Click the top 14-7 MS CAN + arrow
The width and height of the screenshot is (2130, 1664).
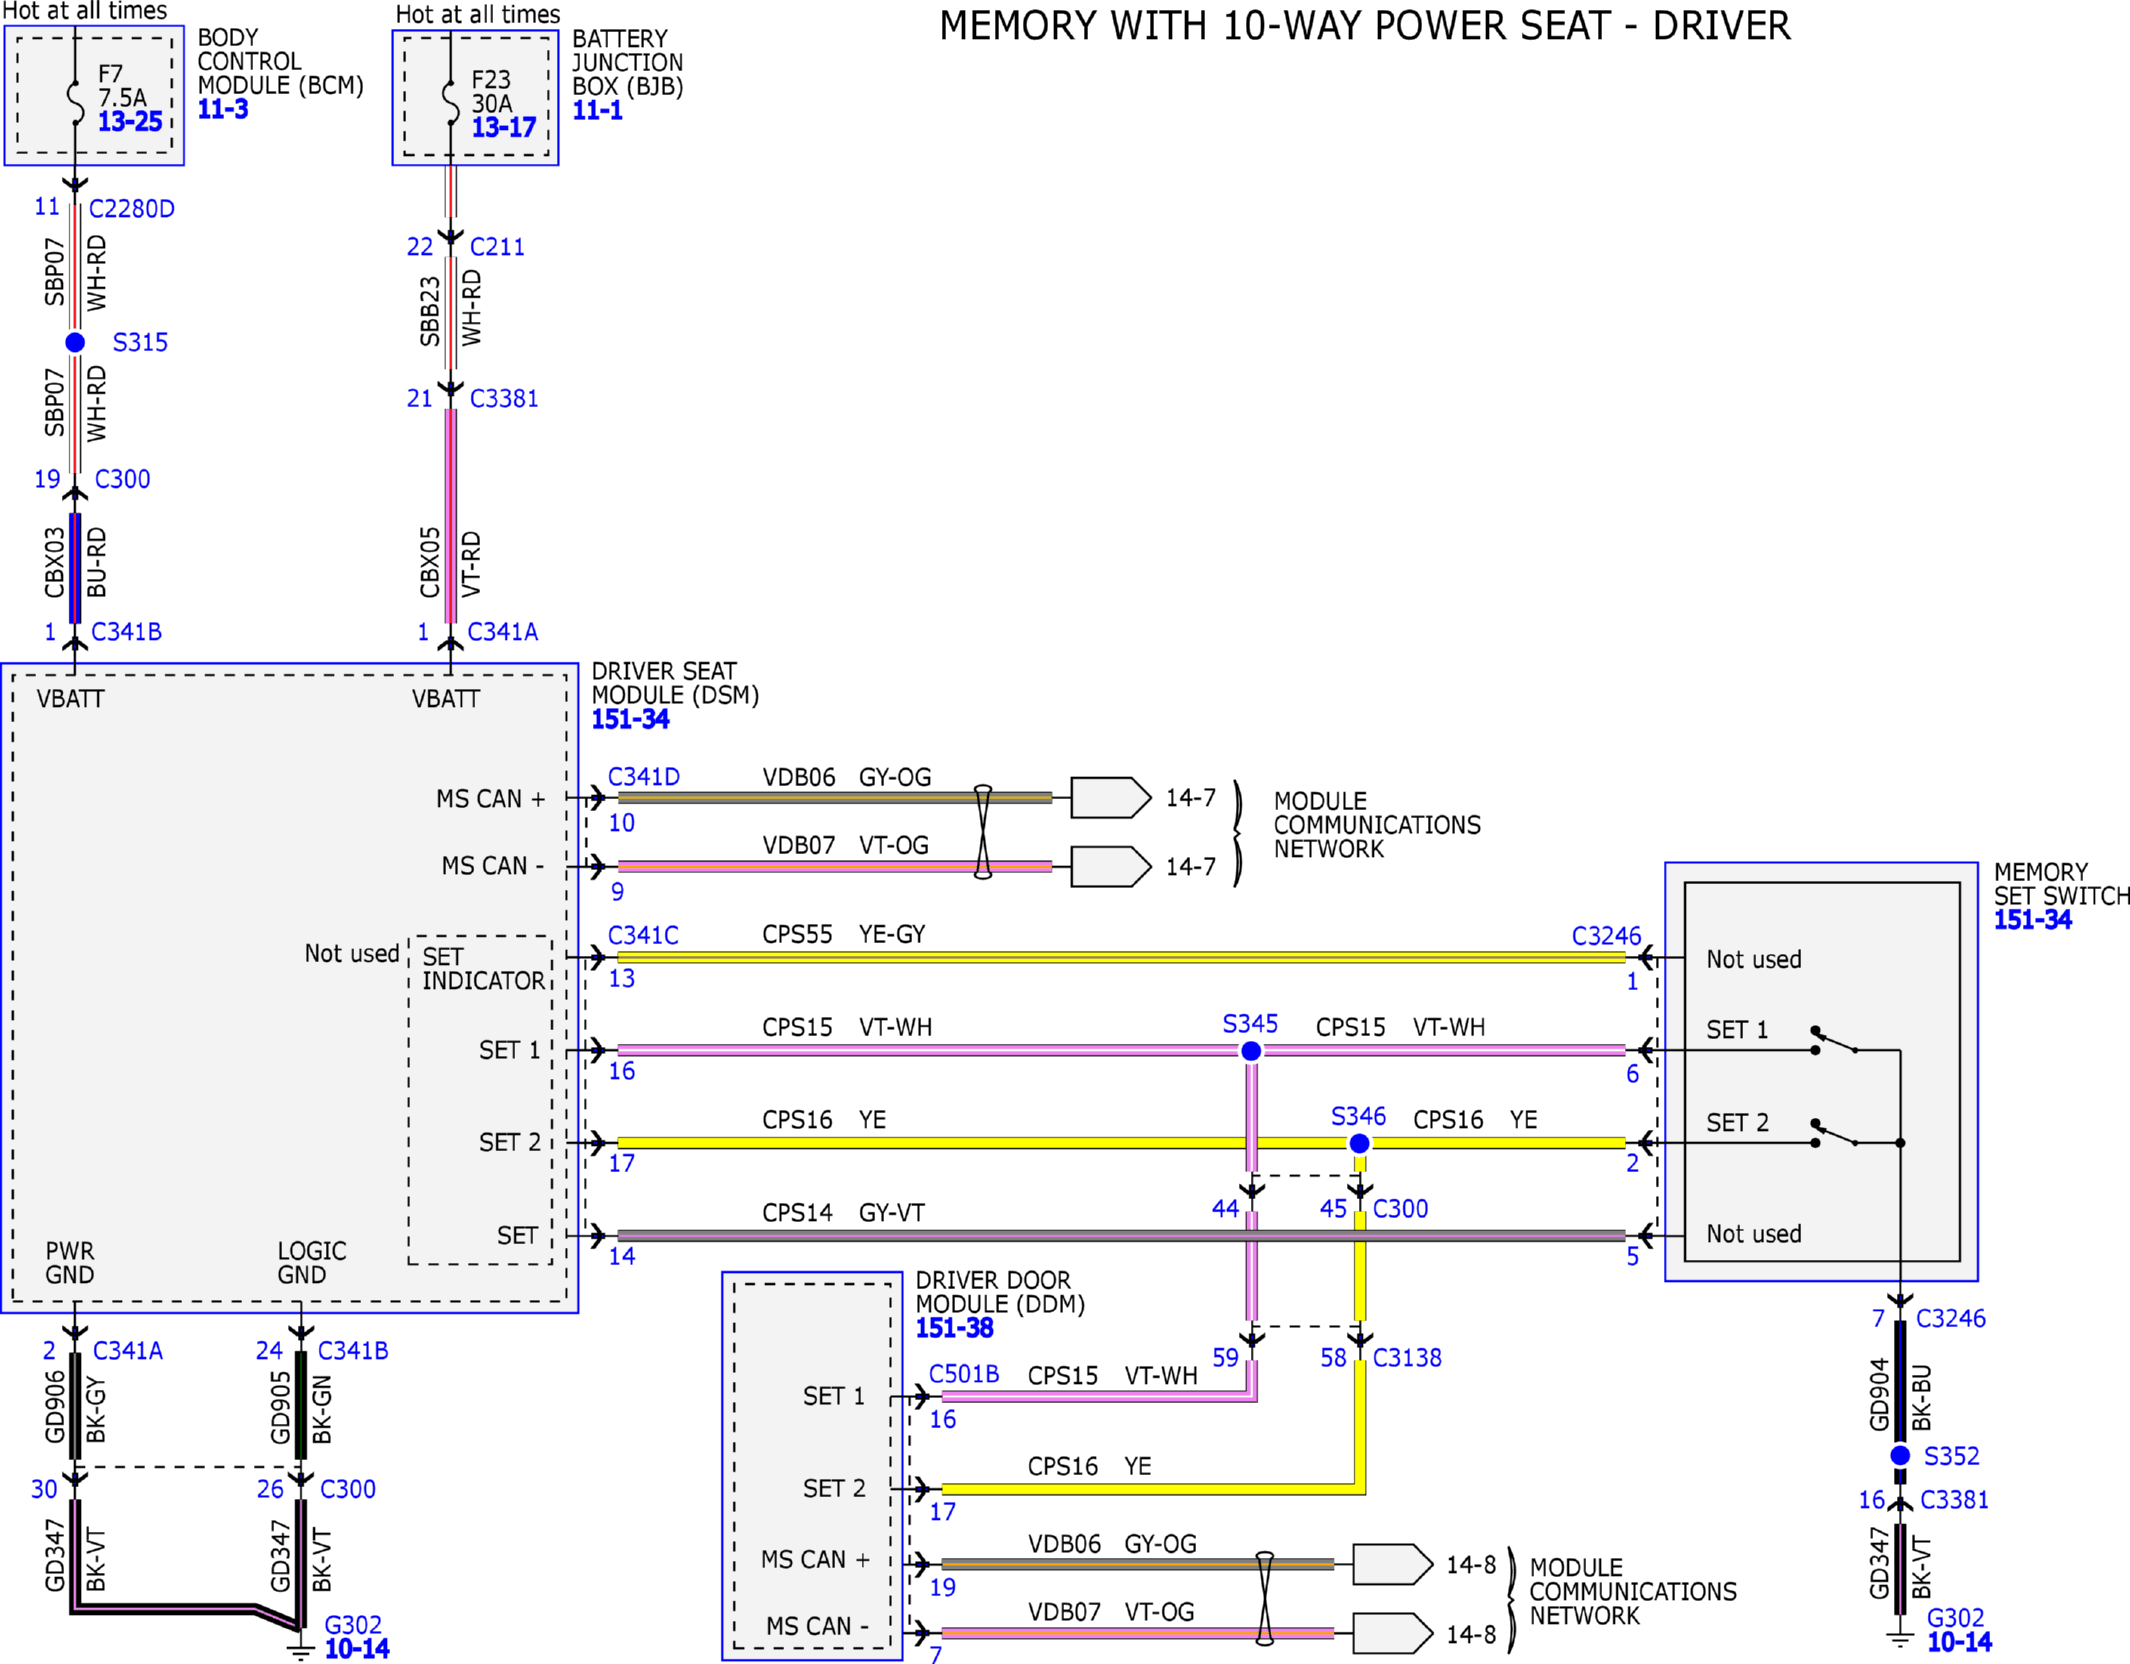click(1110, 798)
